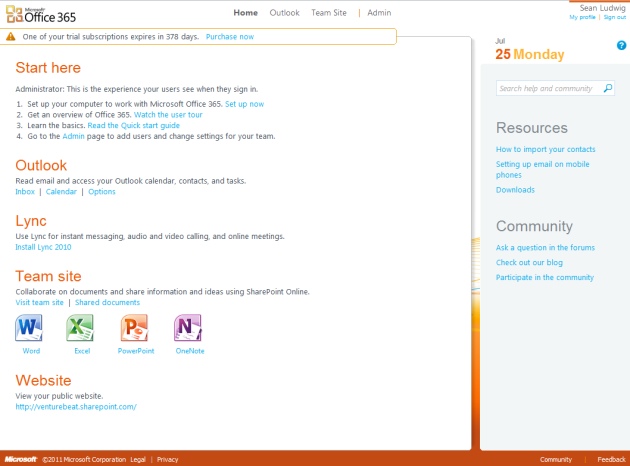The height and width of the screenshot is (466, 630).
Task: Open the OneNote application icon
Action: point(188,328)
